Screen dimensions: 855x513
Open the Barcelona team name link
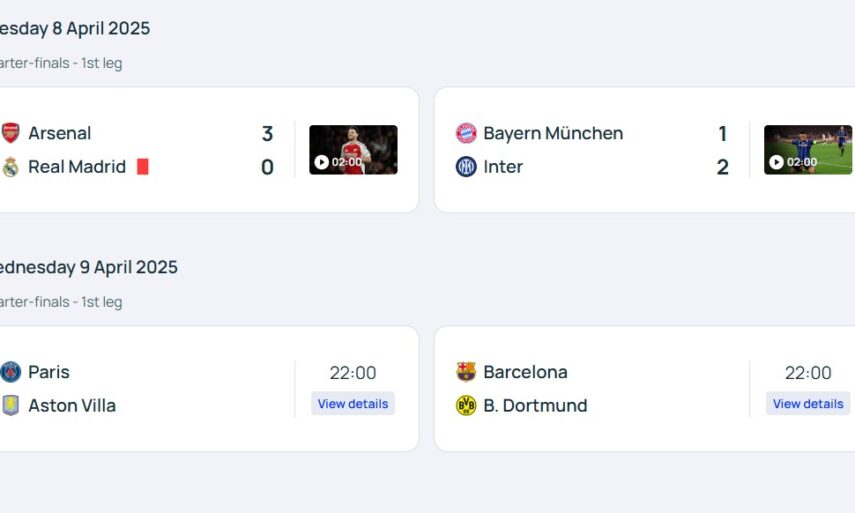pos(525,372)
